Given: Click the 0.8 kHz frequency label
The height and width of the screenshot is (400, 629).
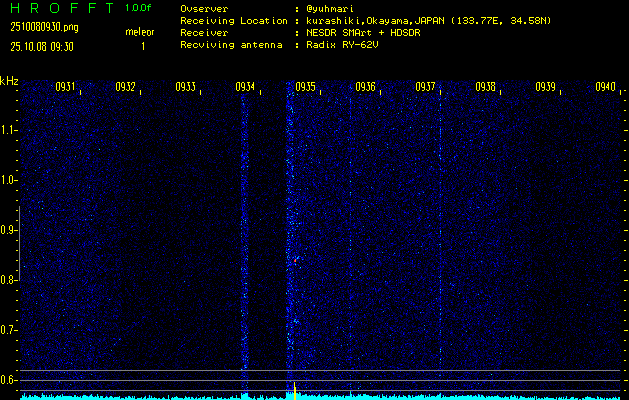Looking at the screenshot, I should click(x=7, y=280).
